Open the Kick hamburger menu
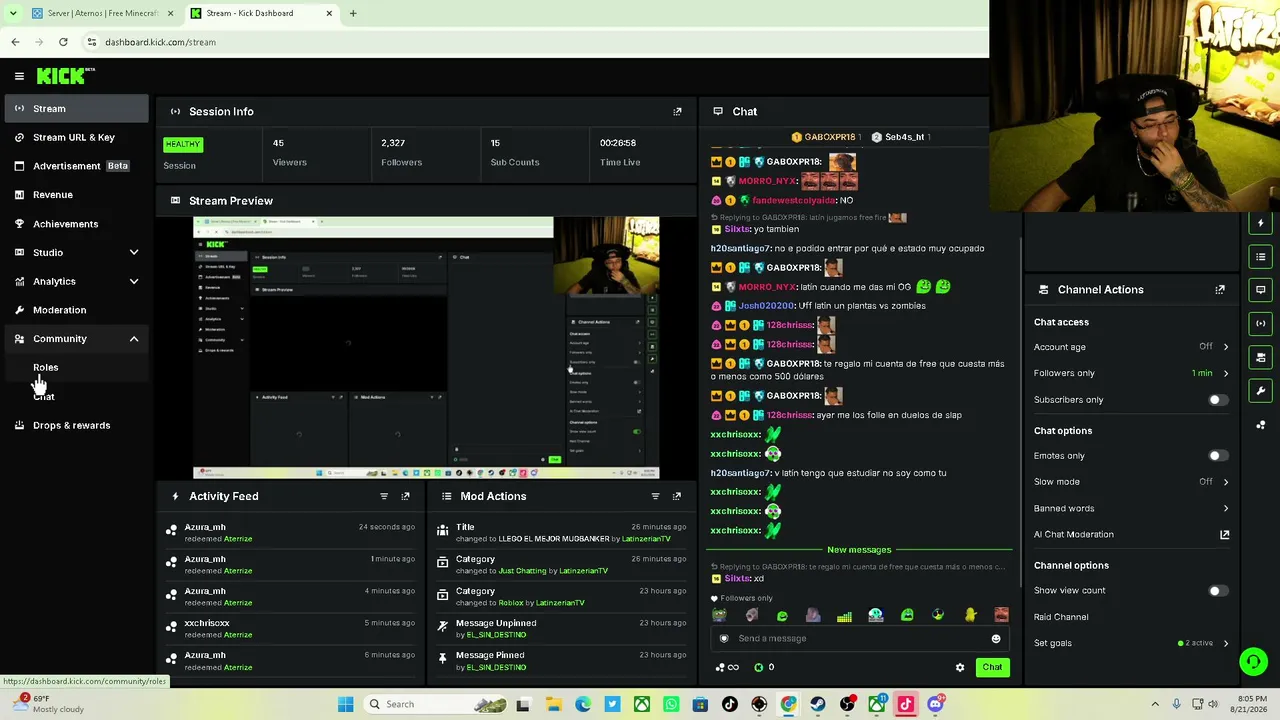This screenshot has height=720, width=1280. (x=19, y=76)
